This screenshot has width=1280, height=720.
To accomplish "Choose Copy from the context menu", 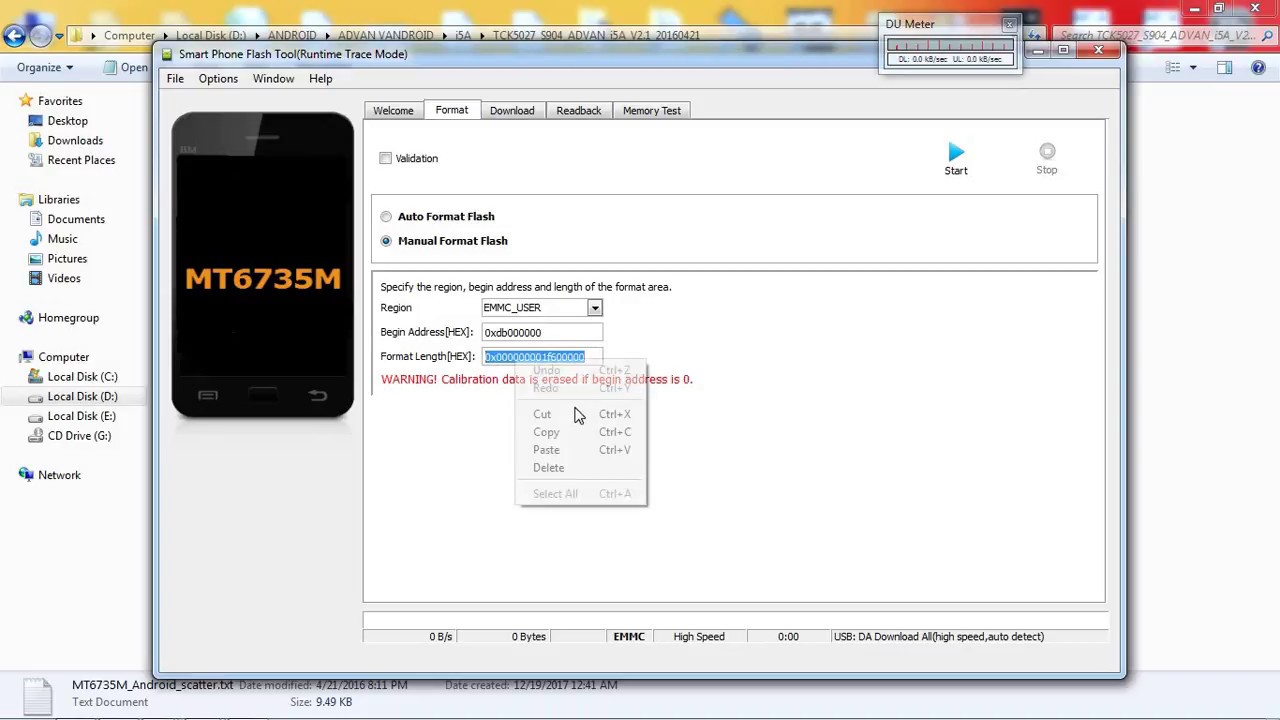I will (581, 432).
